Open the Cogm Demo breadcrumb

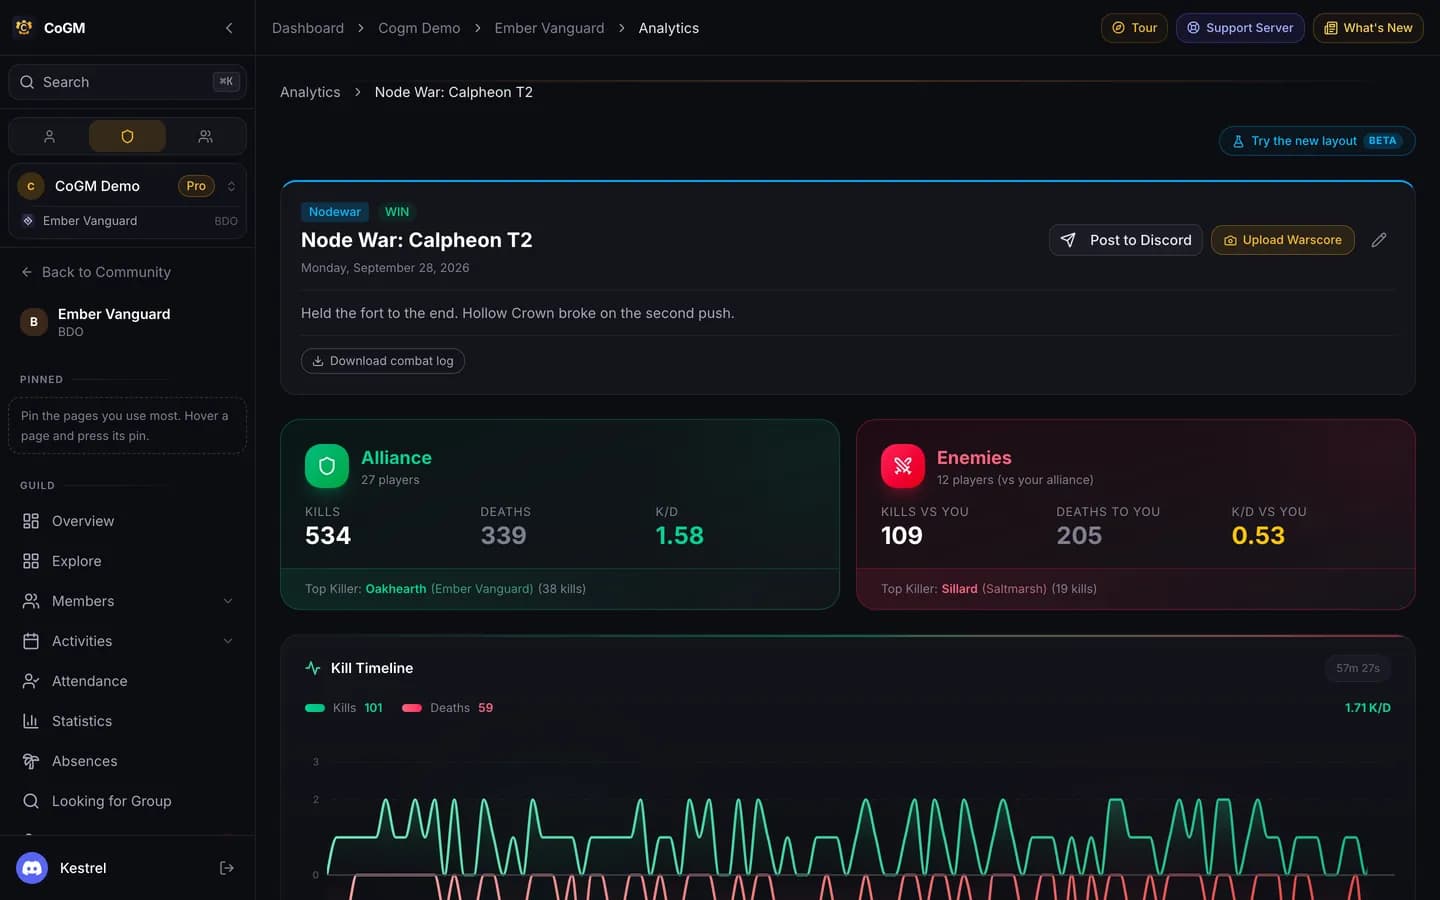419,28
